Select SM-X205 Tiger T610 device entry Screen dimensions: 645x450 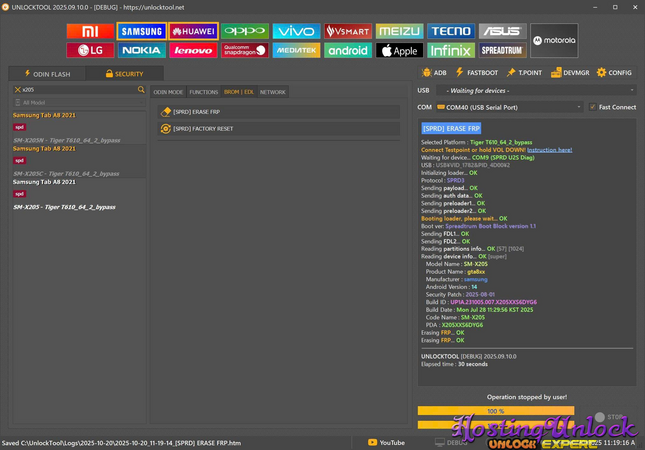coord(64,207)
